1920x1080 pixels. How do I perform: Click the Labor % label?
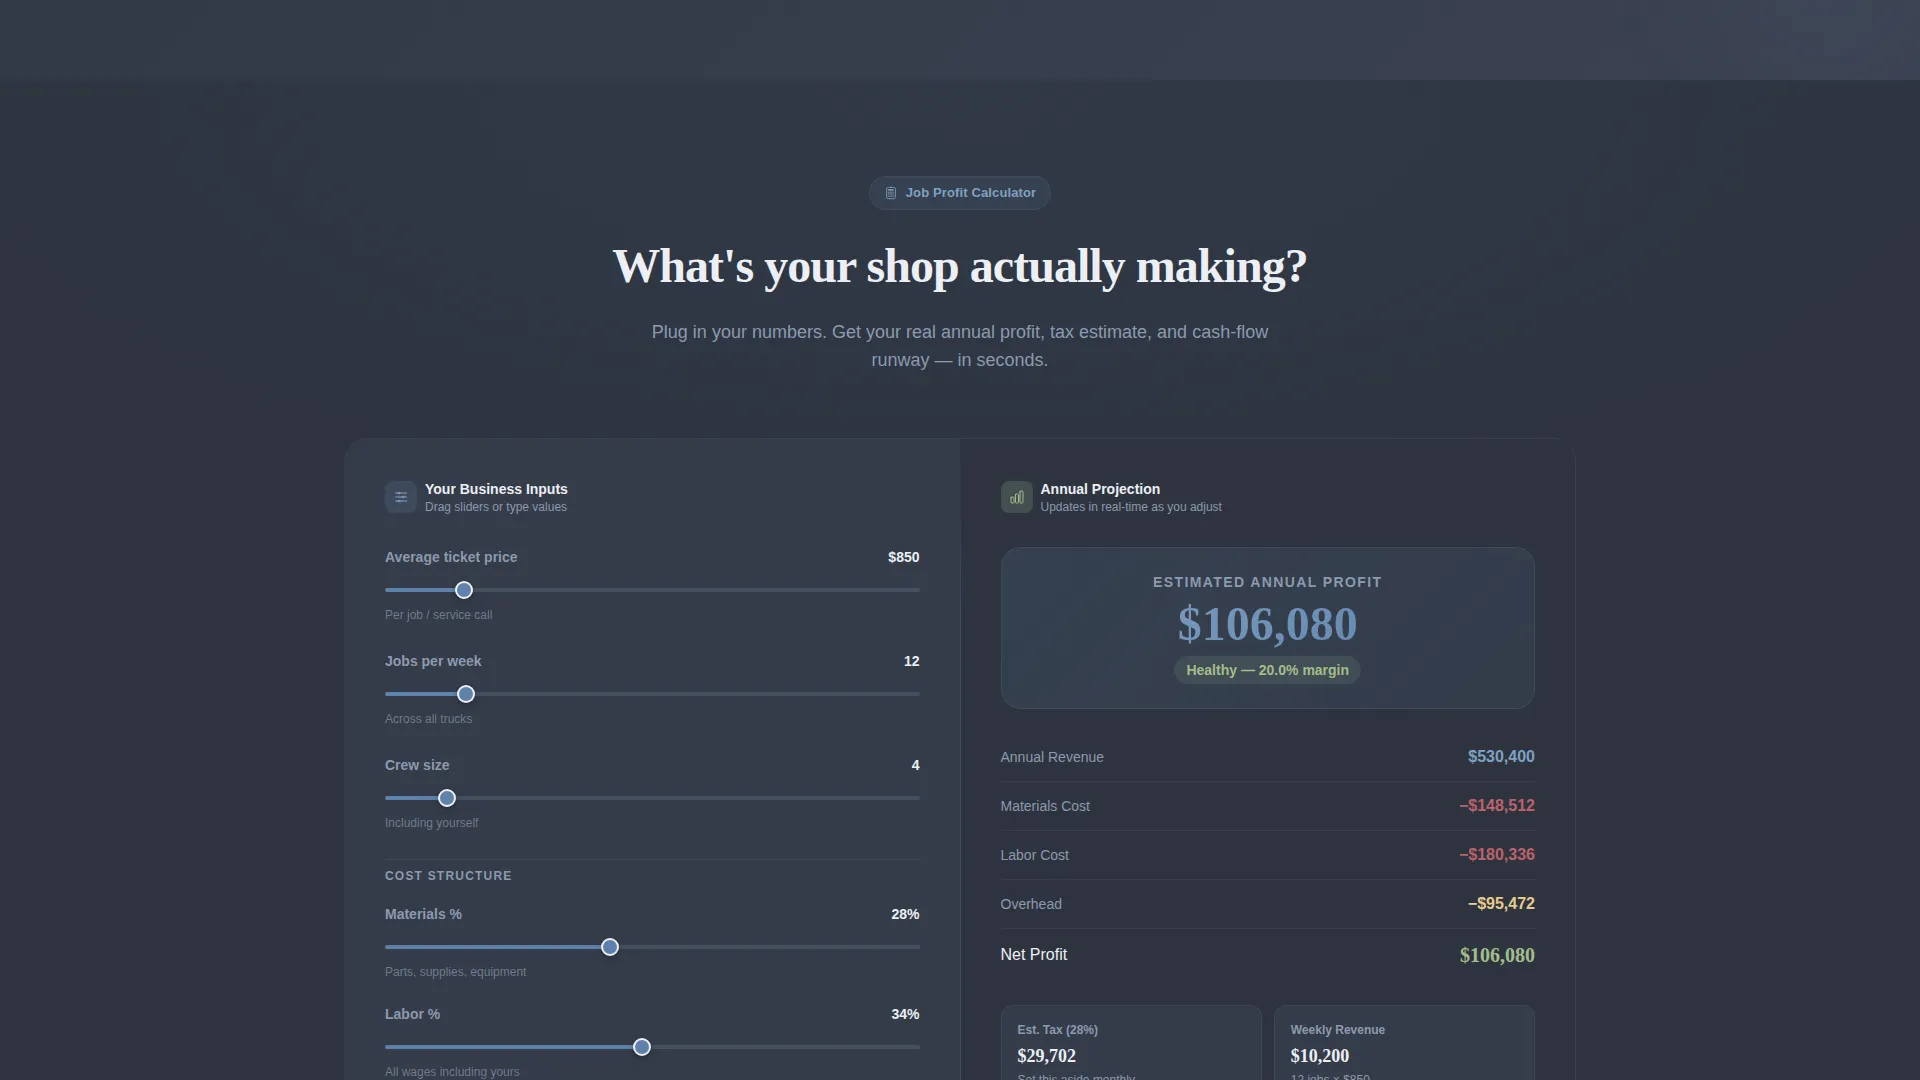click(412, 1014)
